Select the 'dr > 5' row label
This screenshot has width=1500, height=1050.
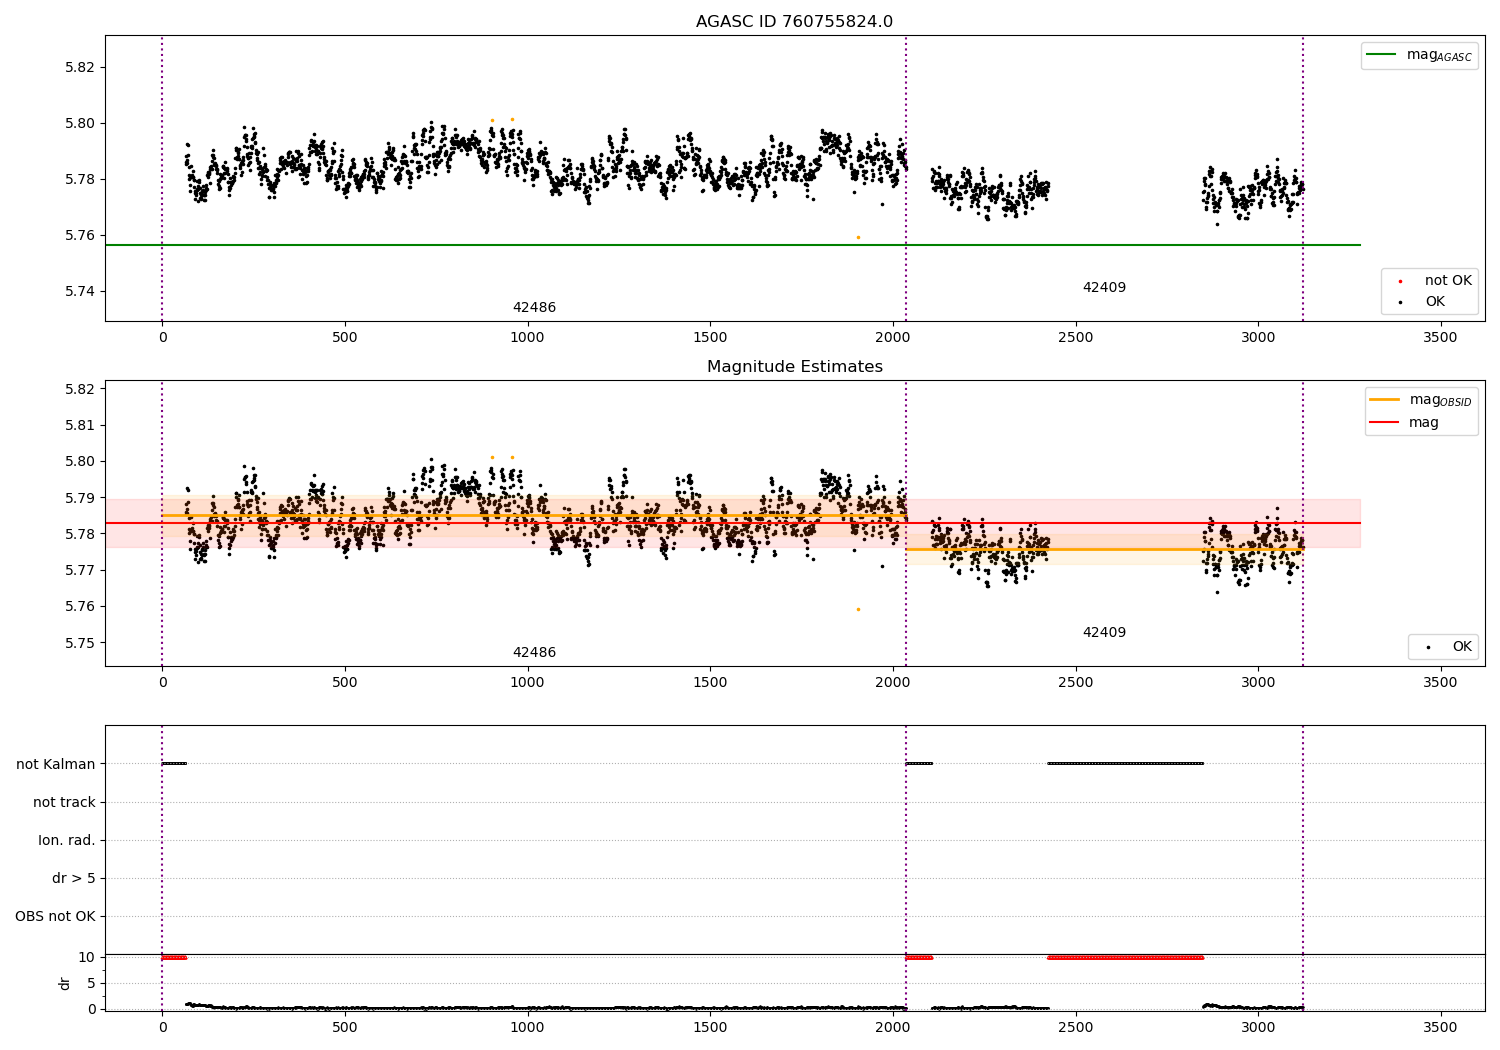pyautogui.click(x=74, y=878)
